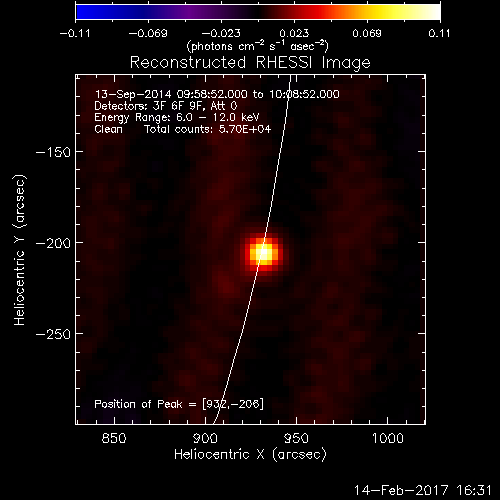Click the y-axis tick label -150
The height and width of the screenshot is (500, 500).
[x=53, y=153]
